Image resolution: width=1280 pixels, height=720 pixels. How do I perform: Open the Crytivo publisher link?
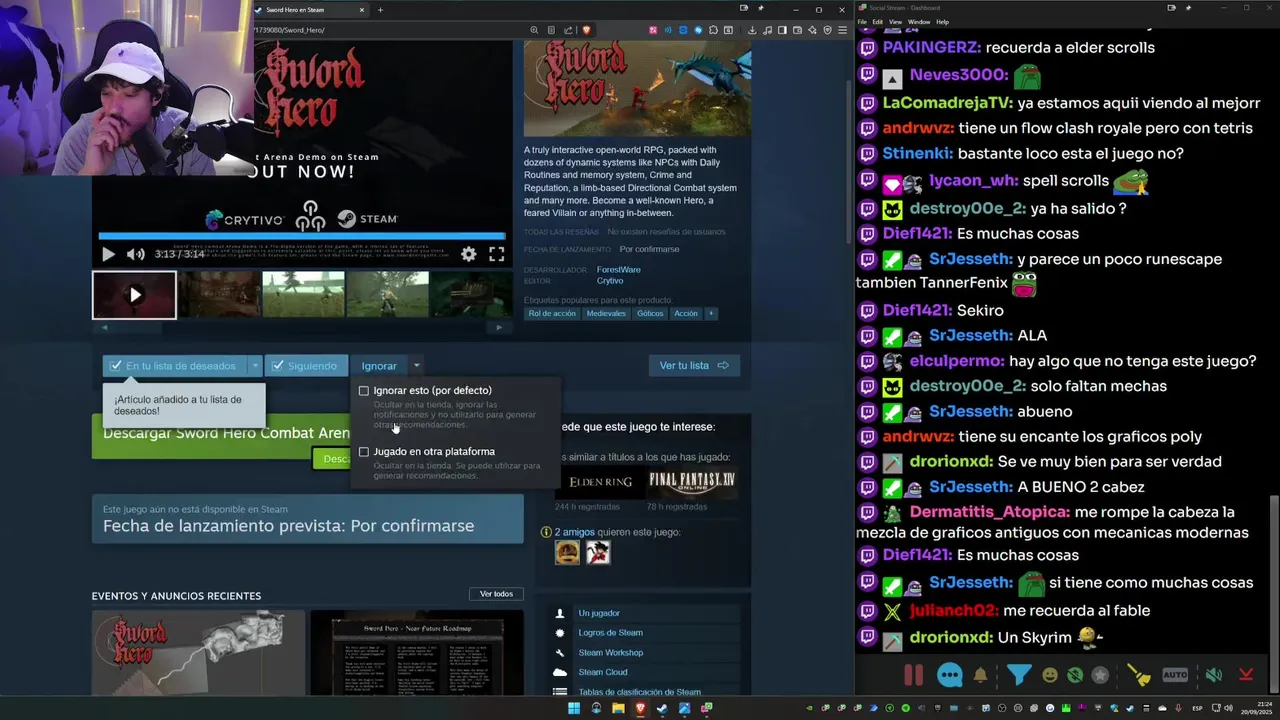coord(610,281)
